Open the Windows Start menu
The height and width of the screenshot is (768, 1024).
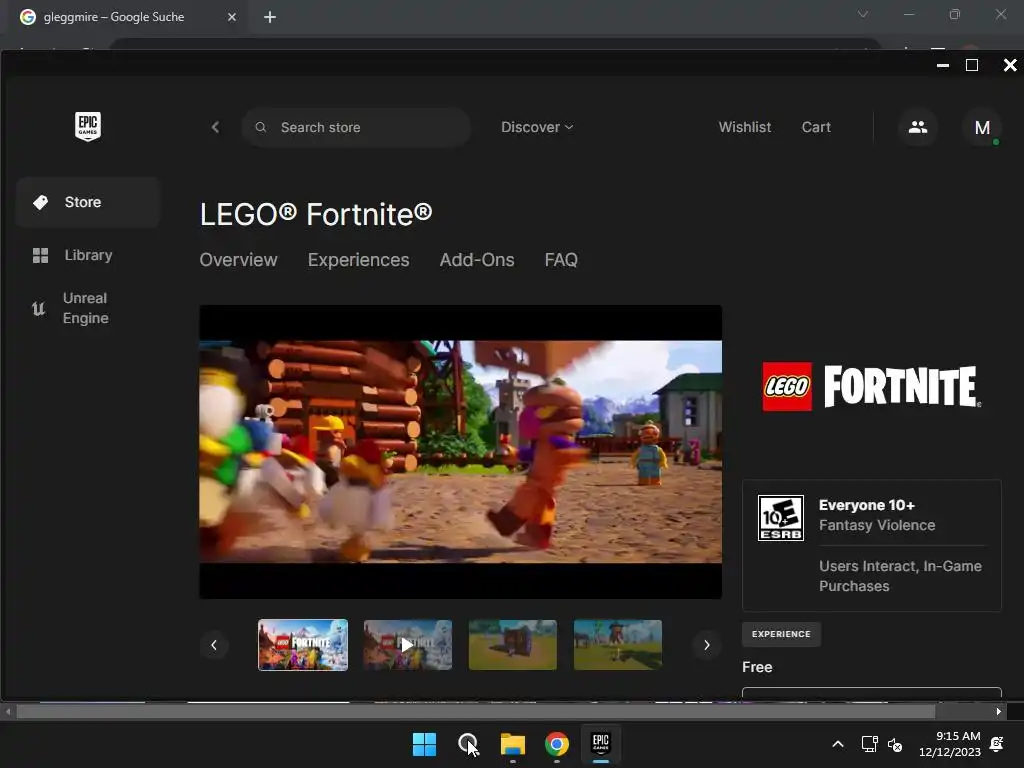[424, 744]
